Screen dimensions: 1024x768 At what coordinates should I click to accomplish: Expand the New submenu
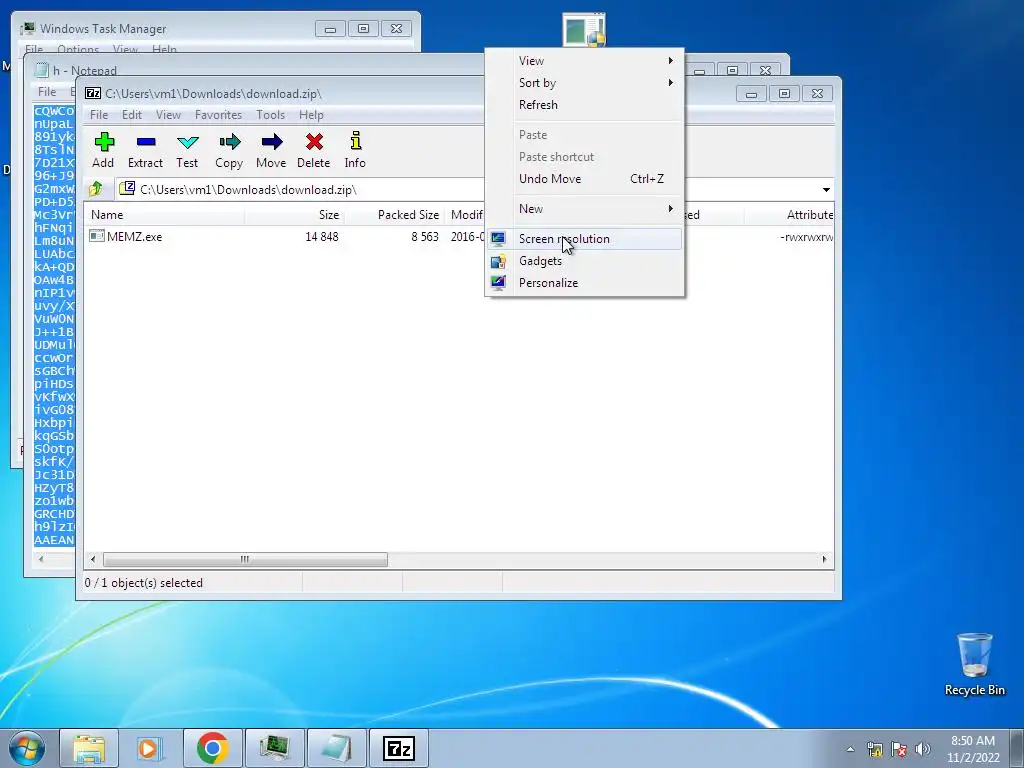click(584, 209)
